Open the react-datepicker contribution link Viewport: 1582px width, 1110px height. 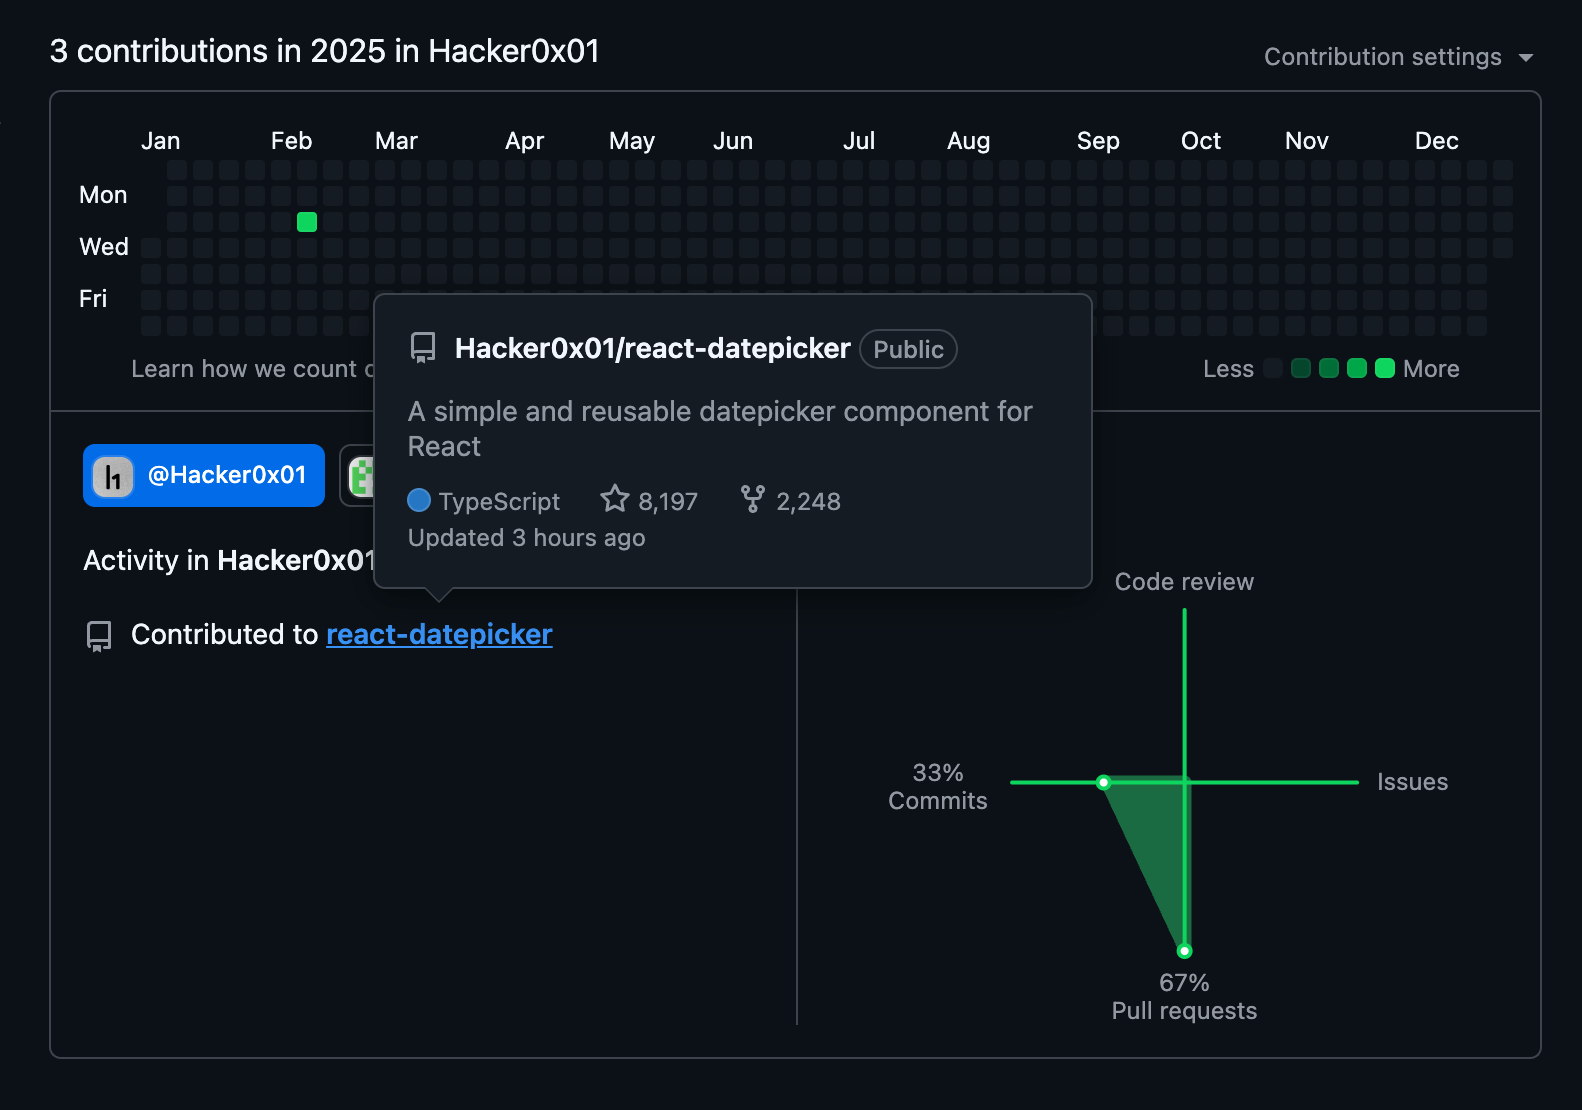tap(439, 634)
